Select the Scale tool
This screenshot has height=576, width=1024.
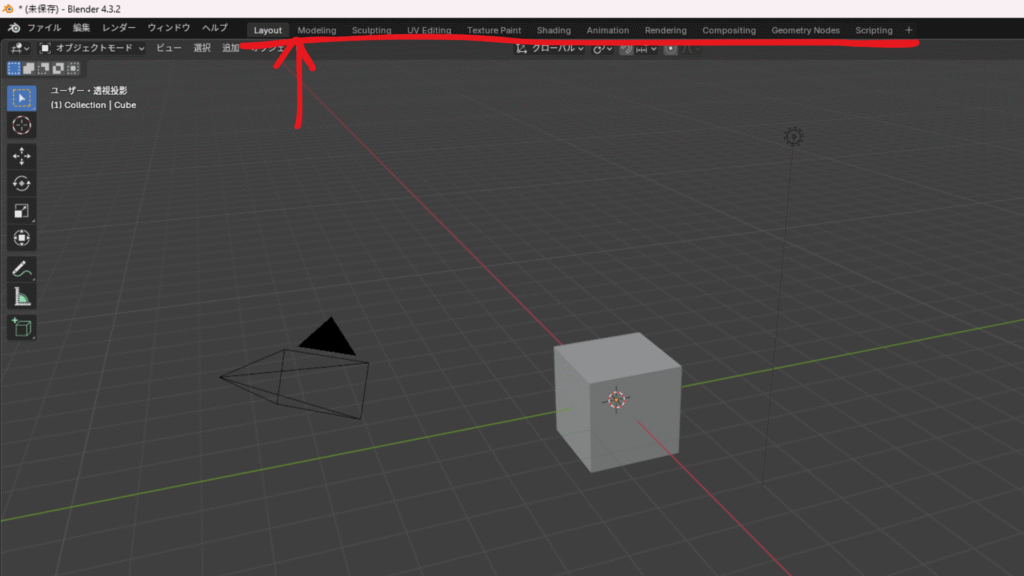pyautogui.click(x=22, y=211)
